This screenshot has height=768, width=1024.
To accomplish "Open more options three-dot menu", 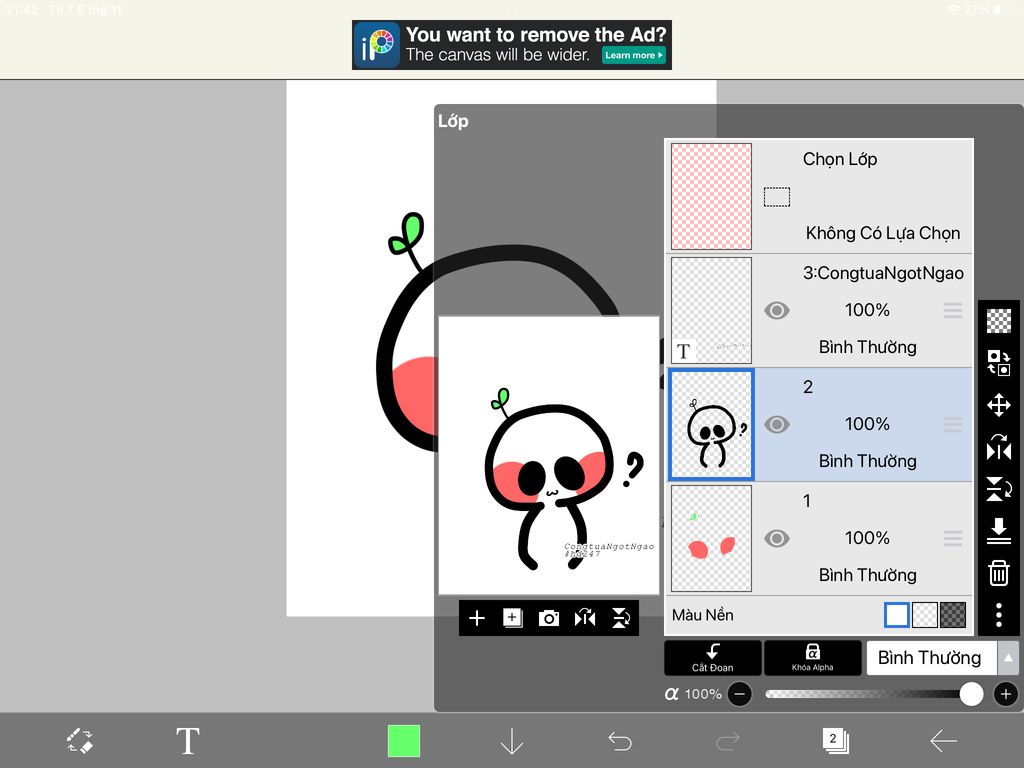I will (x=999, y=615).
